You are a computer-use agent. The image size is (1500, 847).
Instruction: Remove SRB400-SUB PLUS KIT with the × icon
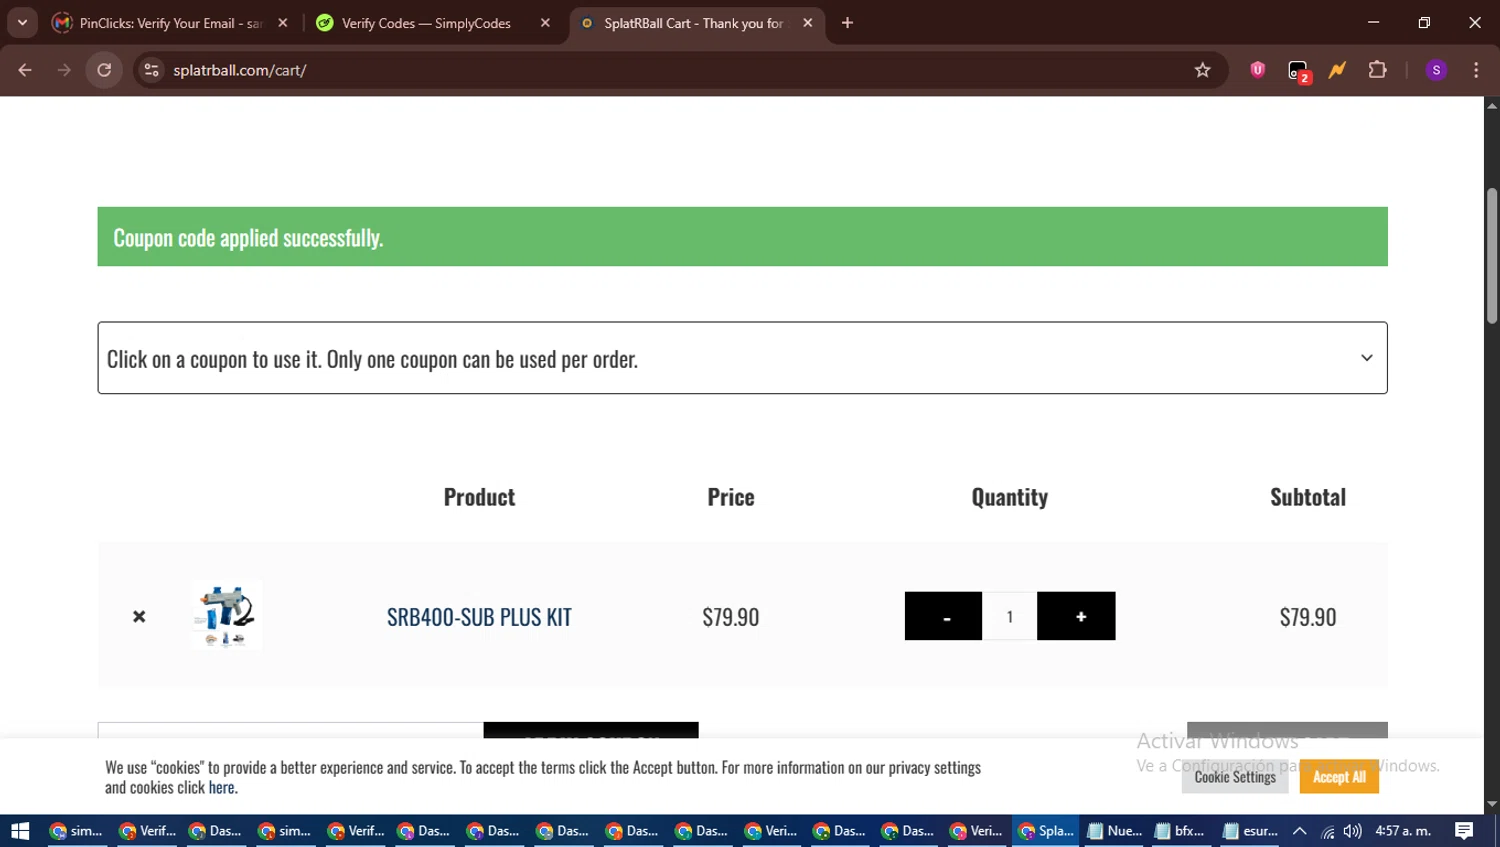139,617
